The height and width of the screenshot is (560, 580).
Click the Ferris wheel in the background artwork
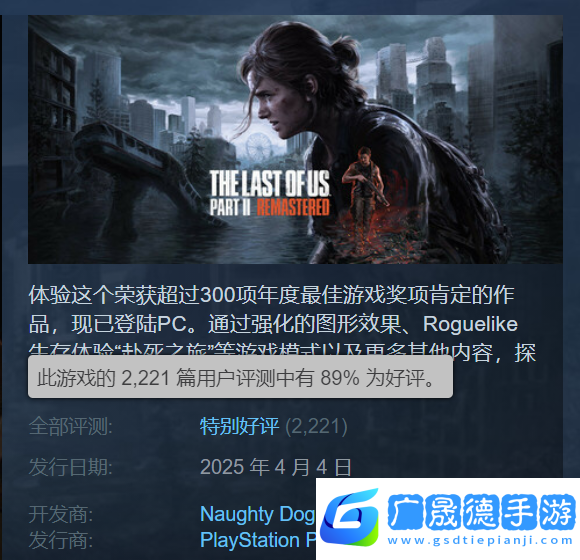click(x=259, y=145)
